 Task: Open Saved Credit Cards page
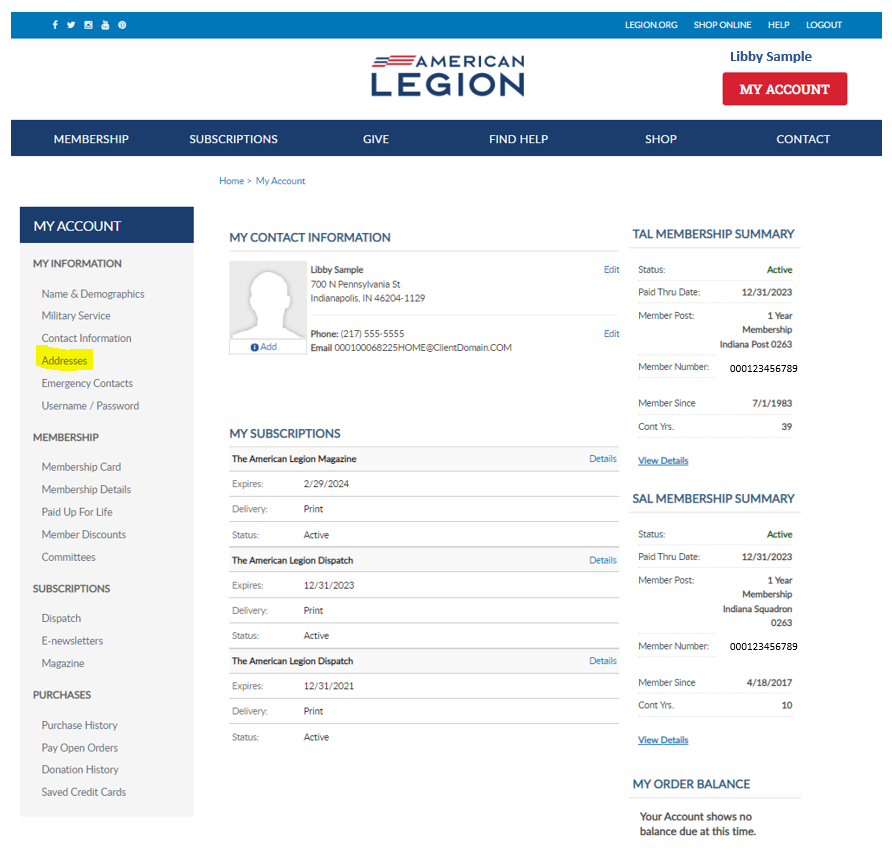83,792
